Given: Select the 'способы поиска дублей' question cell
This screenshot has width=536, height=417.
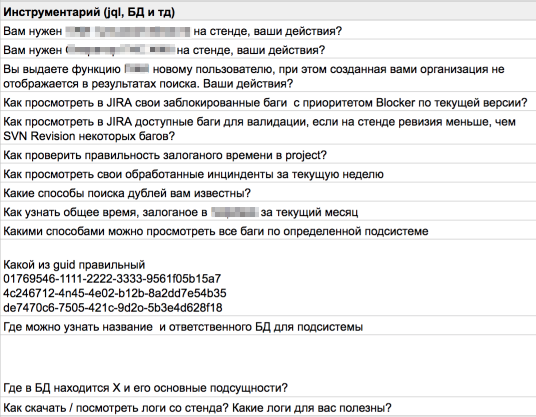Looking at the screenshot, I should click(268, 193).
